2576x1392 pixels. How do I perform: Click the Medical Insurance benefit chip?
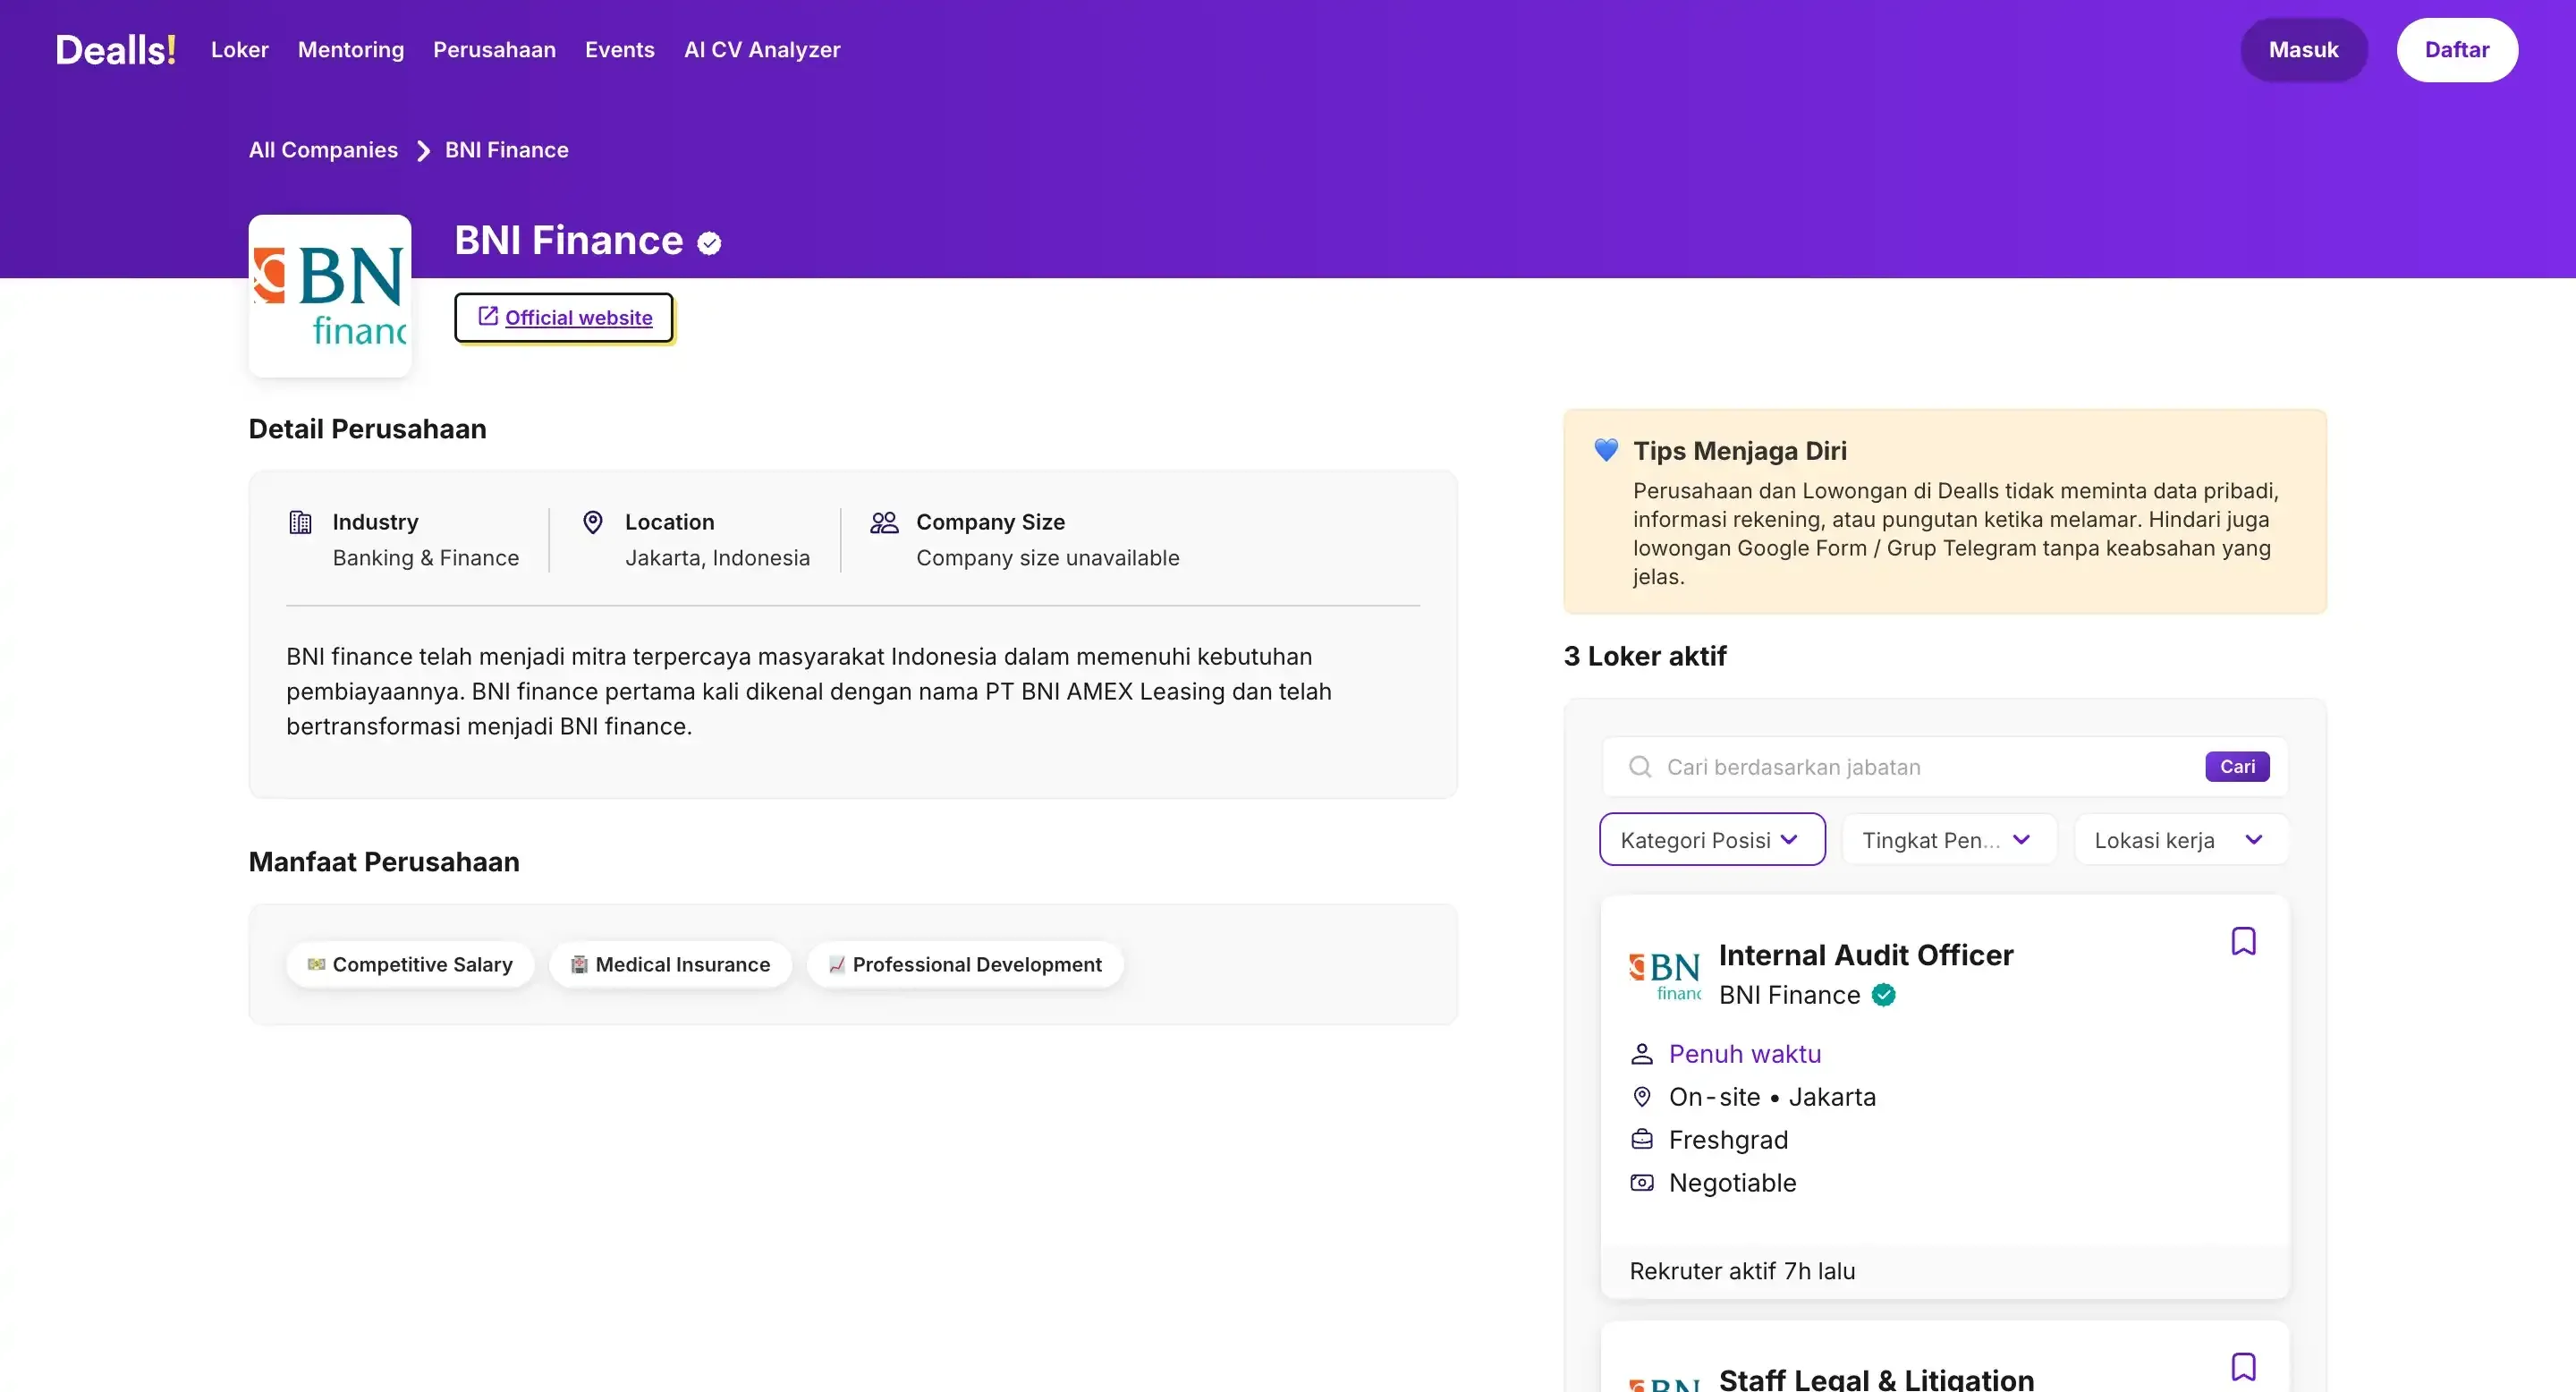pos(670,965)
